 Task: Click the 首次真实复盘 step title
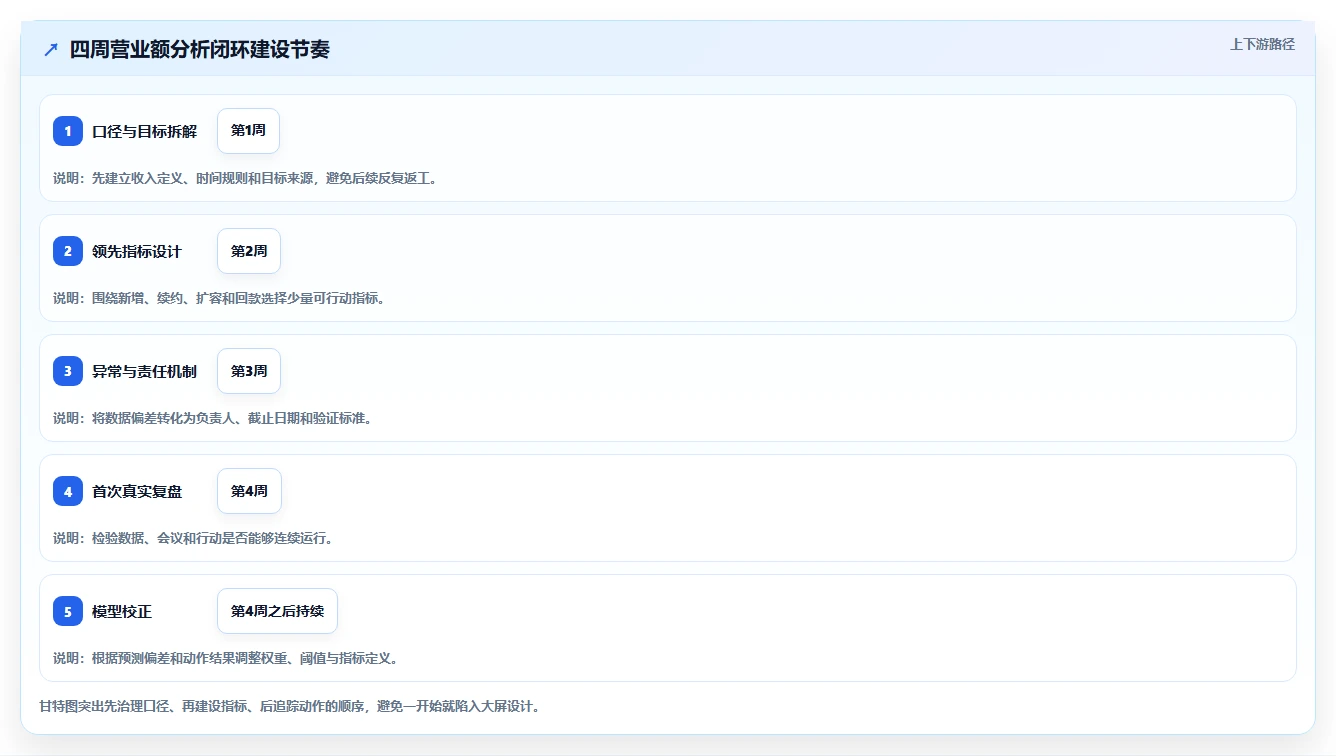pyautogui.click(x=137, y=491)
